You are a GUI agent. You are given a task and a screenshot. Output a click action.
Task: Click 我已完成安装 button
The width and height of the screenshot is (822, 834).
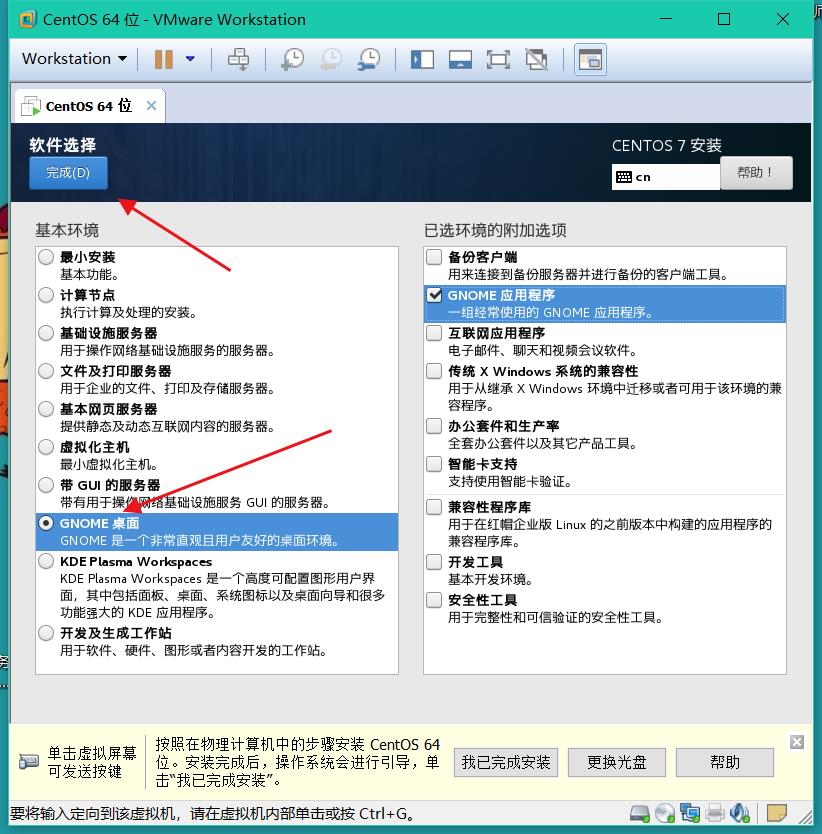pos(505,762)
